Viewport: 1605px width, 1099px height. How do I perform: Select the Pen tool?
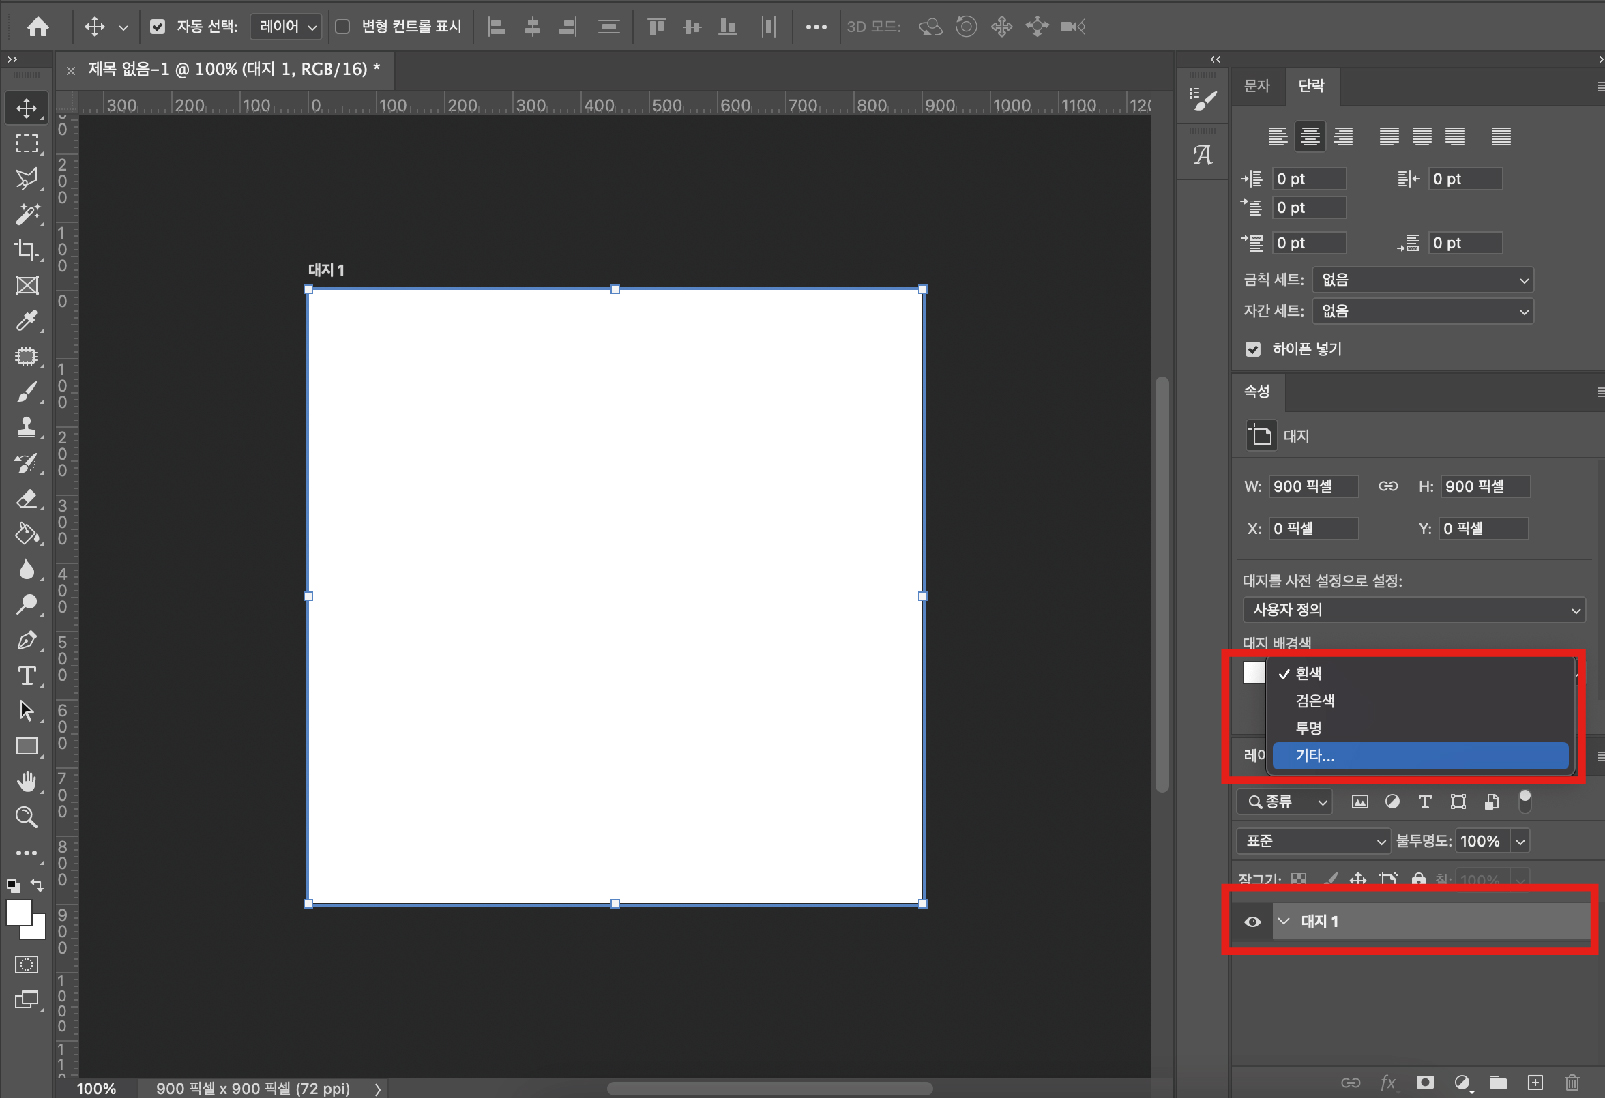pyautogui.click(x=27, y=640)
